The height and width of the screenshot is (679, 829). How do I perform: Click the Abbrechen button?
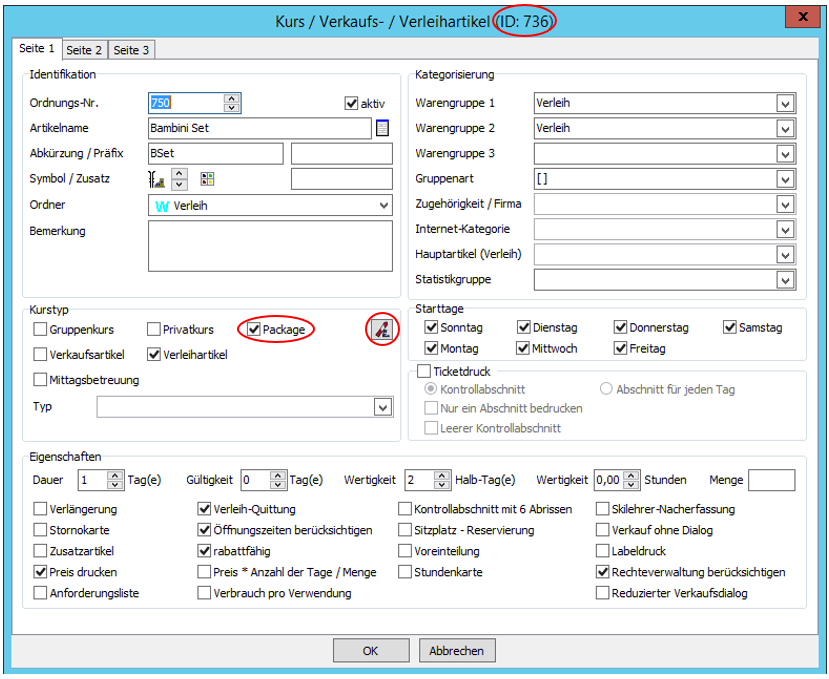tap(457, 650)
